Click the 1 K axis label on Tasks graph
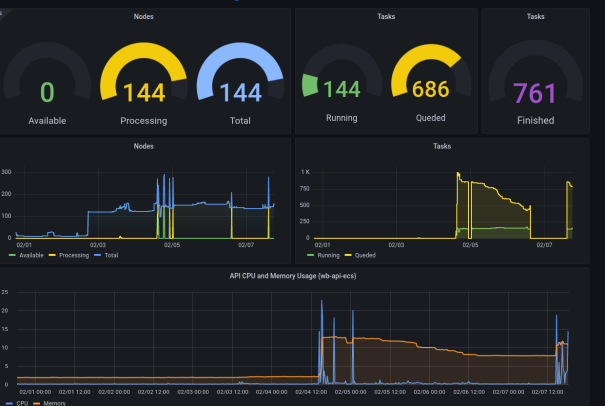This screenshot has height=406, width=605. tap(305, 172)
